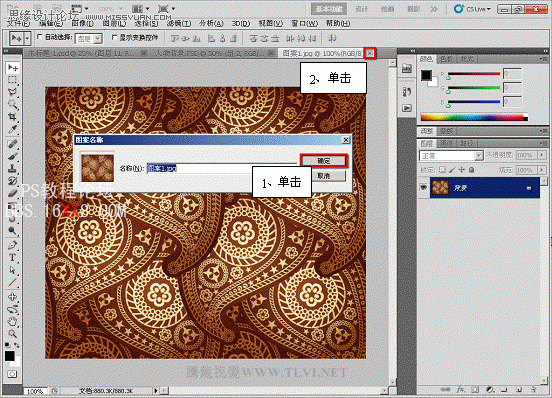552x398 pixels.
Task: Open the 图像(I) menu
Action: click(x=83, y=23)
